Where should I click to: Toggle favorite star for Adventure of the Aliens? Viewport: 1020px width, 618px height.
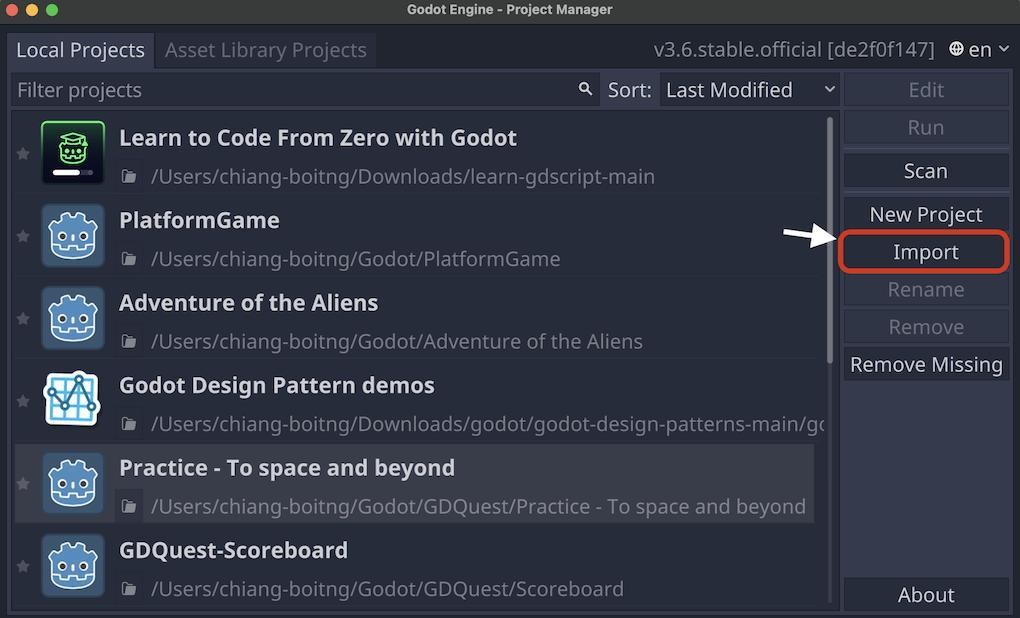pos(23,318)
